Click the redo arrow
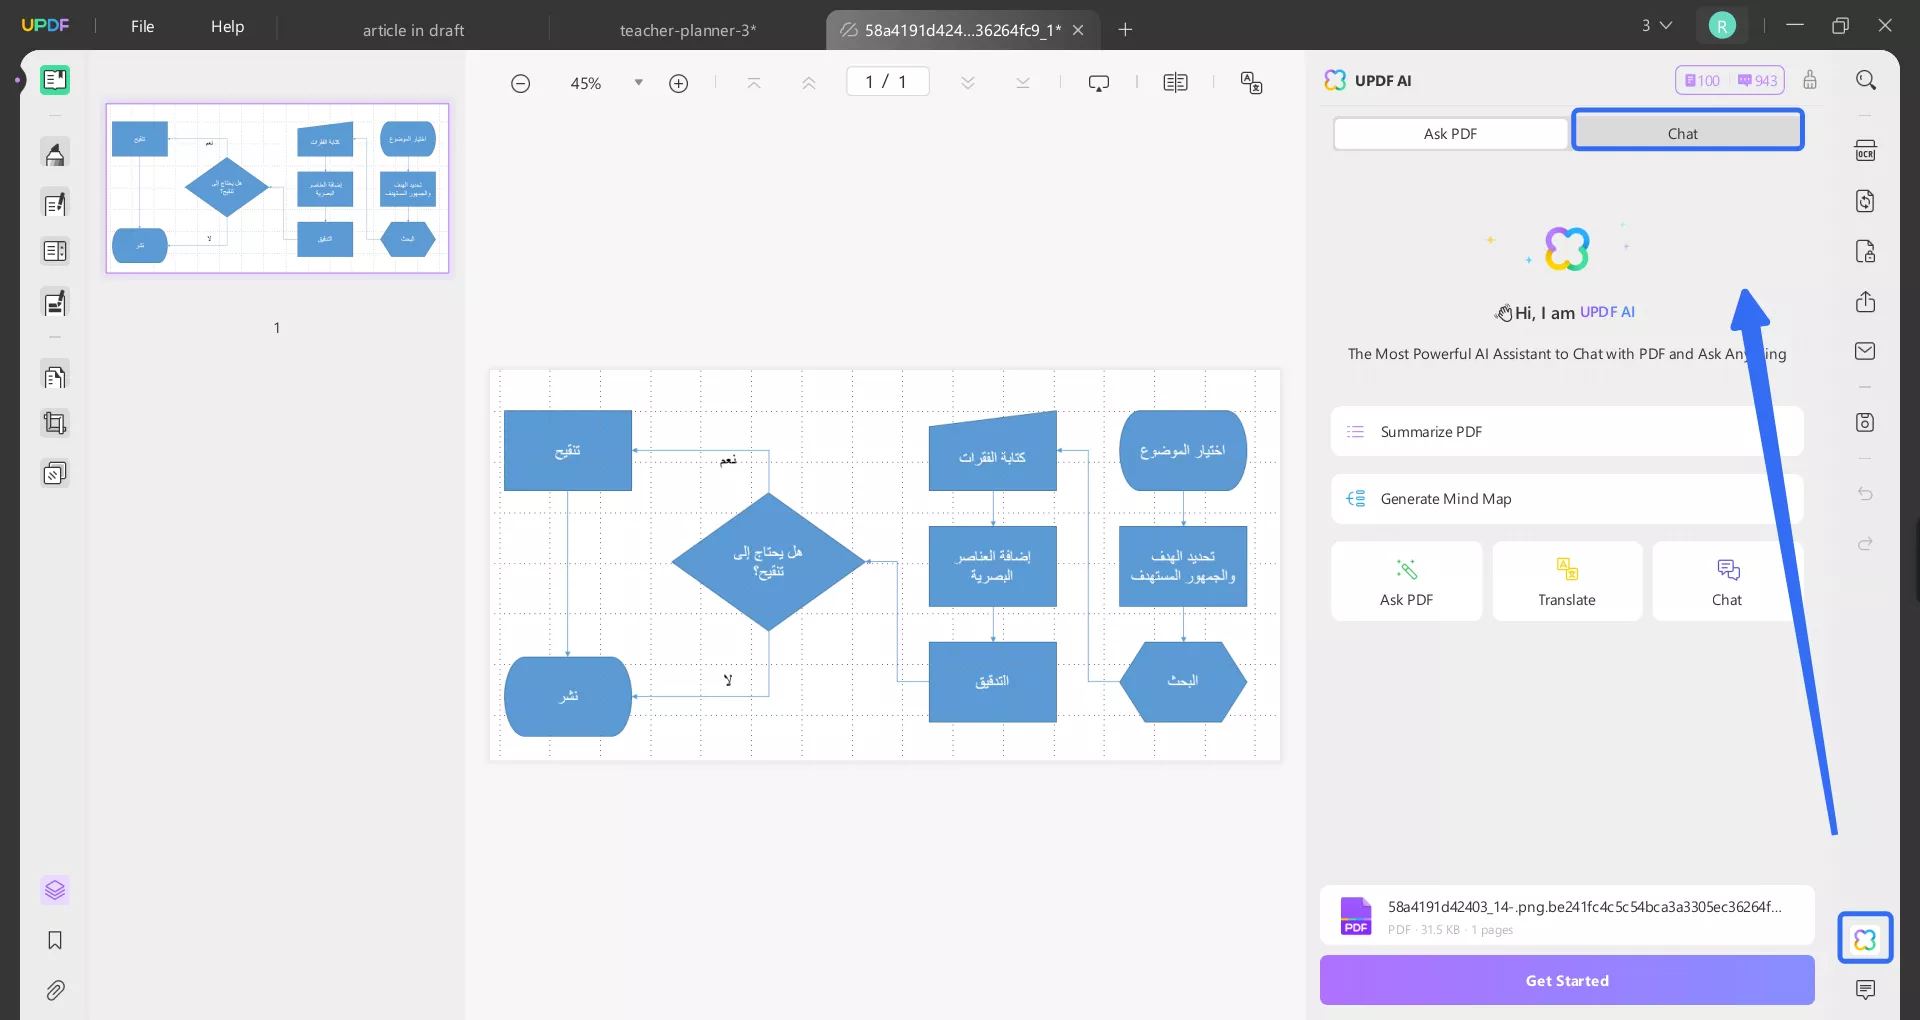This screenshot has height=1020, width=1920. pos(1865,544)
